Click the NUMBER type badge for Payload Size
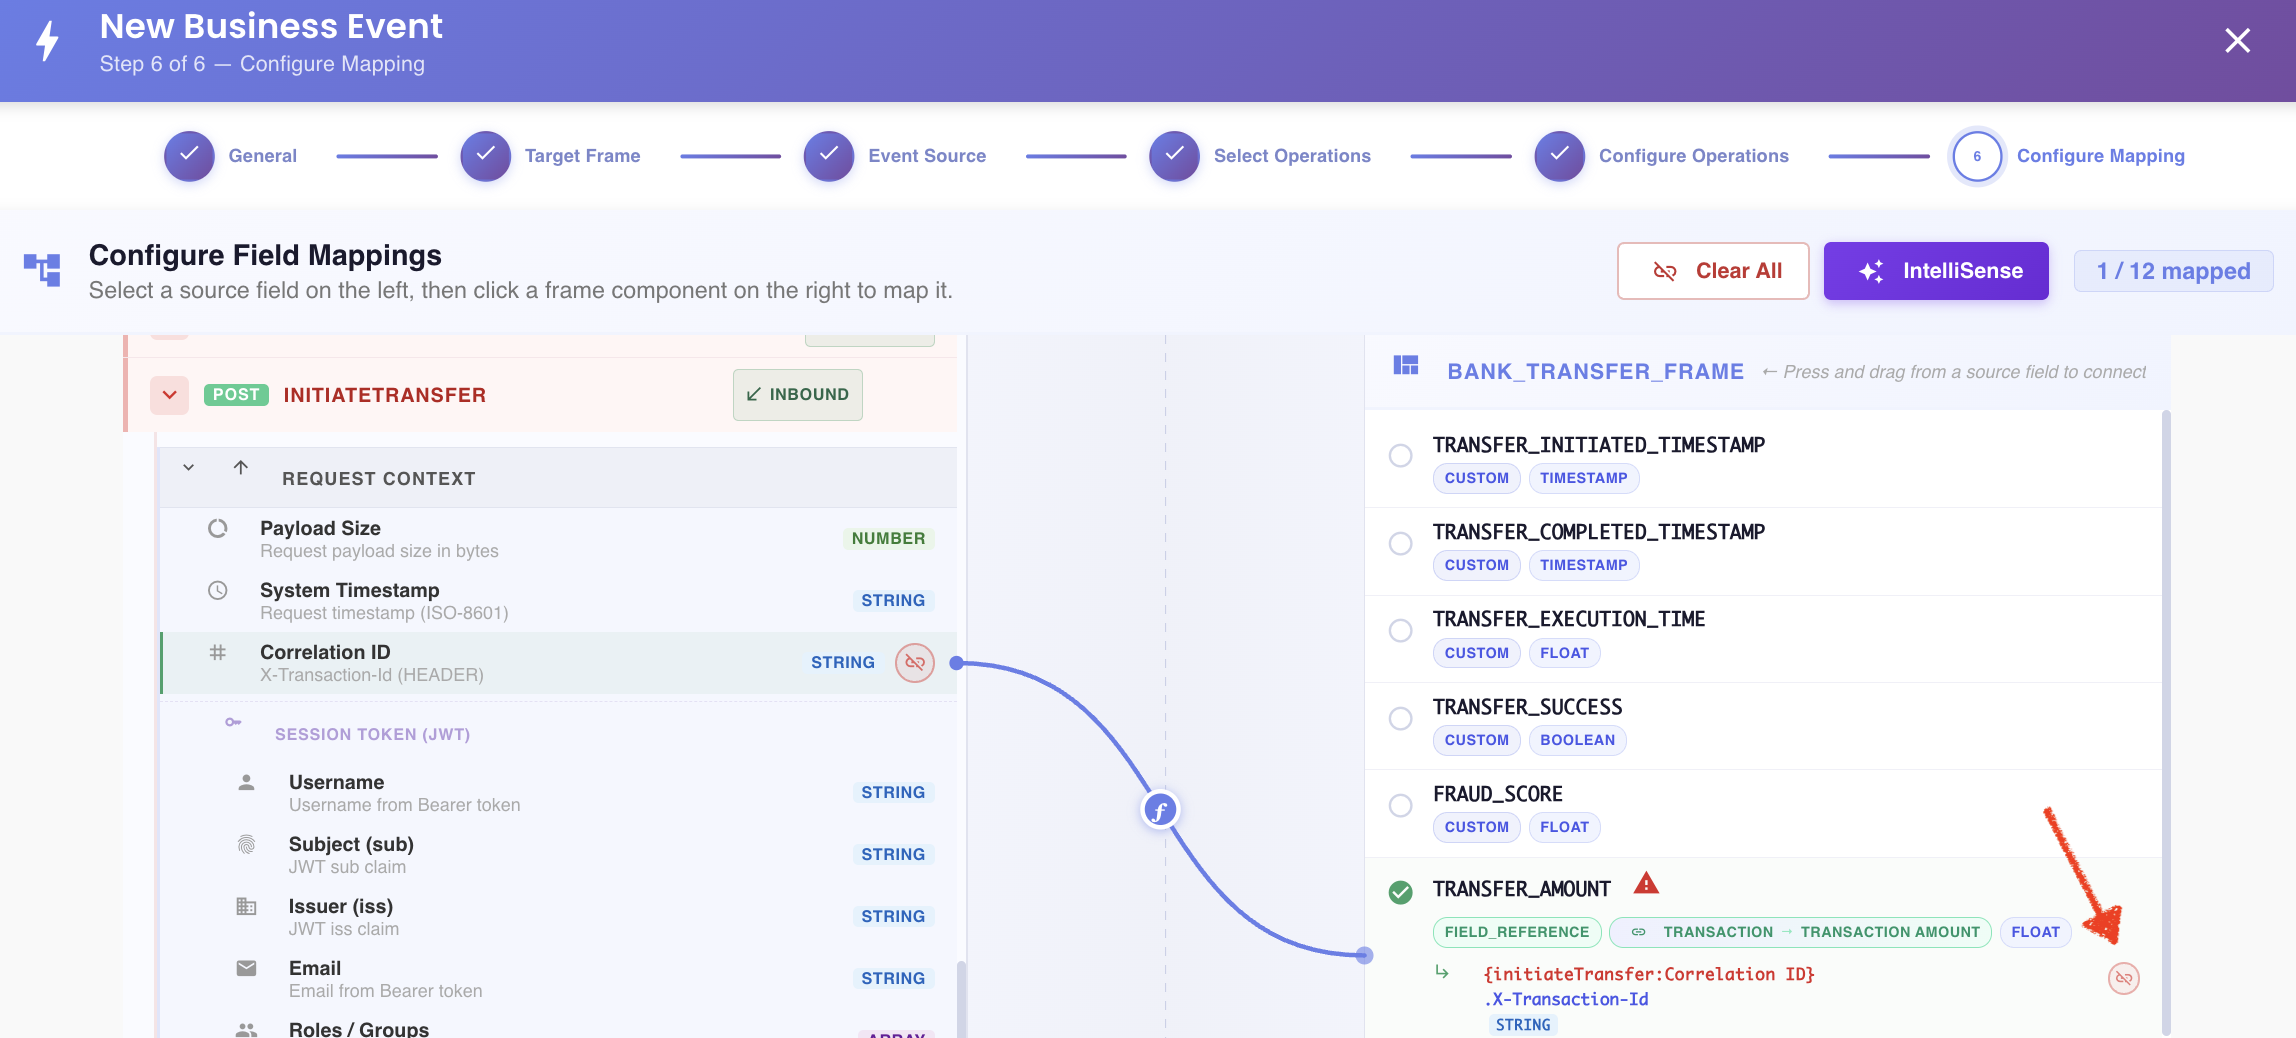 [x=888, y=539]
